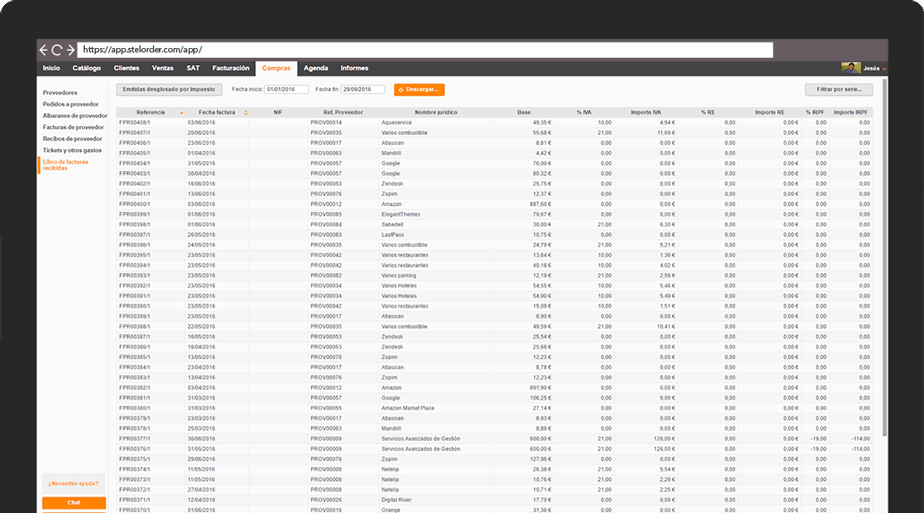The image size is (924, 513).
Task: Select Libro de facturas recibidas
Action: pyautogui.click(x=65, y=165)
